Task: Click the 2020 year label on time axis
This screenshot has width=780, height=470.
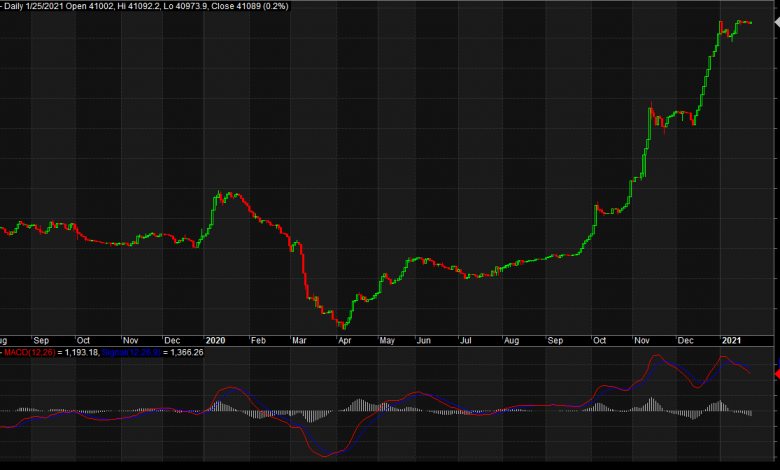Action: (x=215, y=341)
